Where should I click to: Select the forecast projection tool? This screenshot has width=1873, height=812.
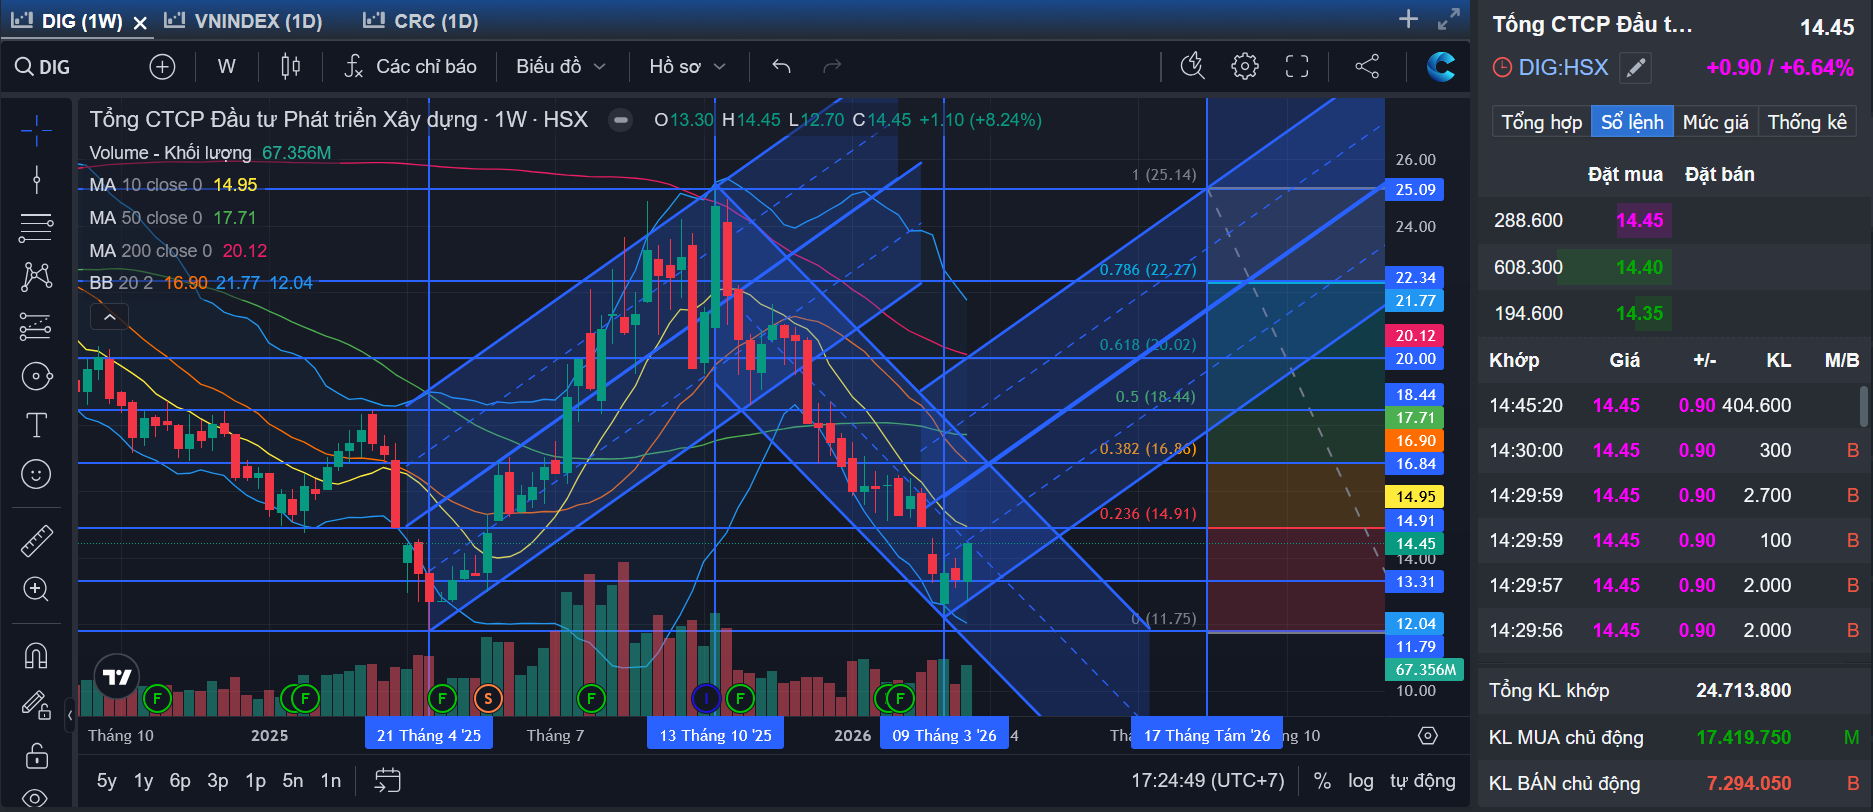(x=36, y=327)
